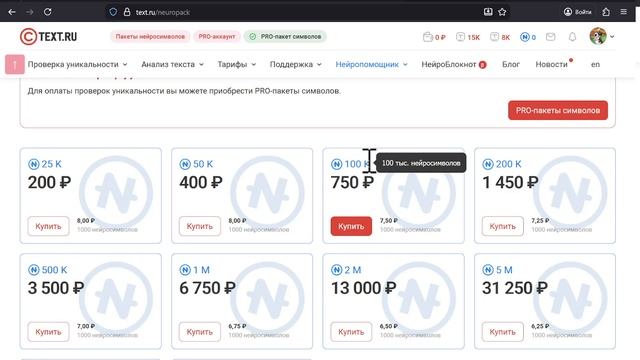Open the messages envelope icon
640x360 pixels.
pos(550,37)
